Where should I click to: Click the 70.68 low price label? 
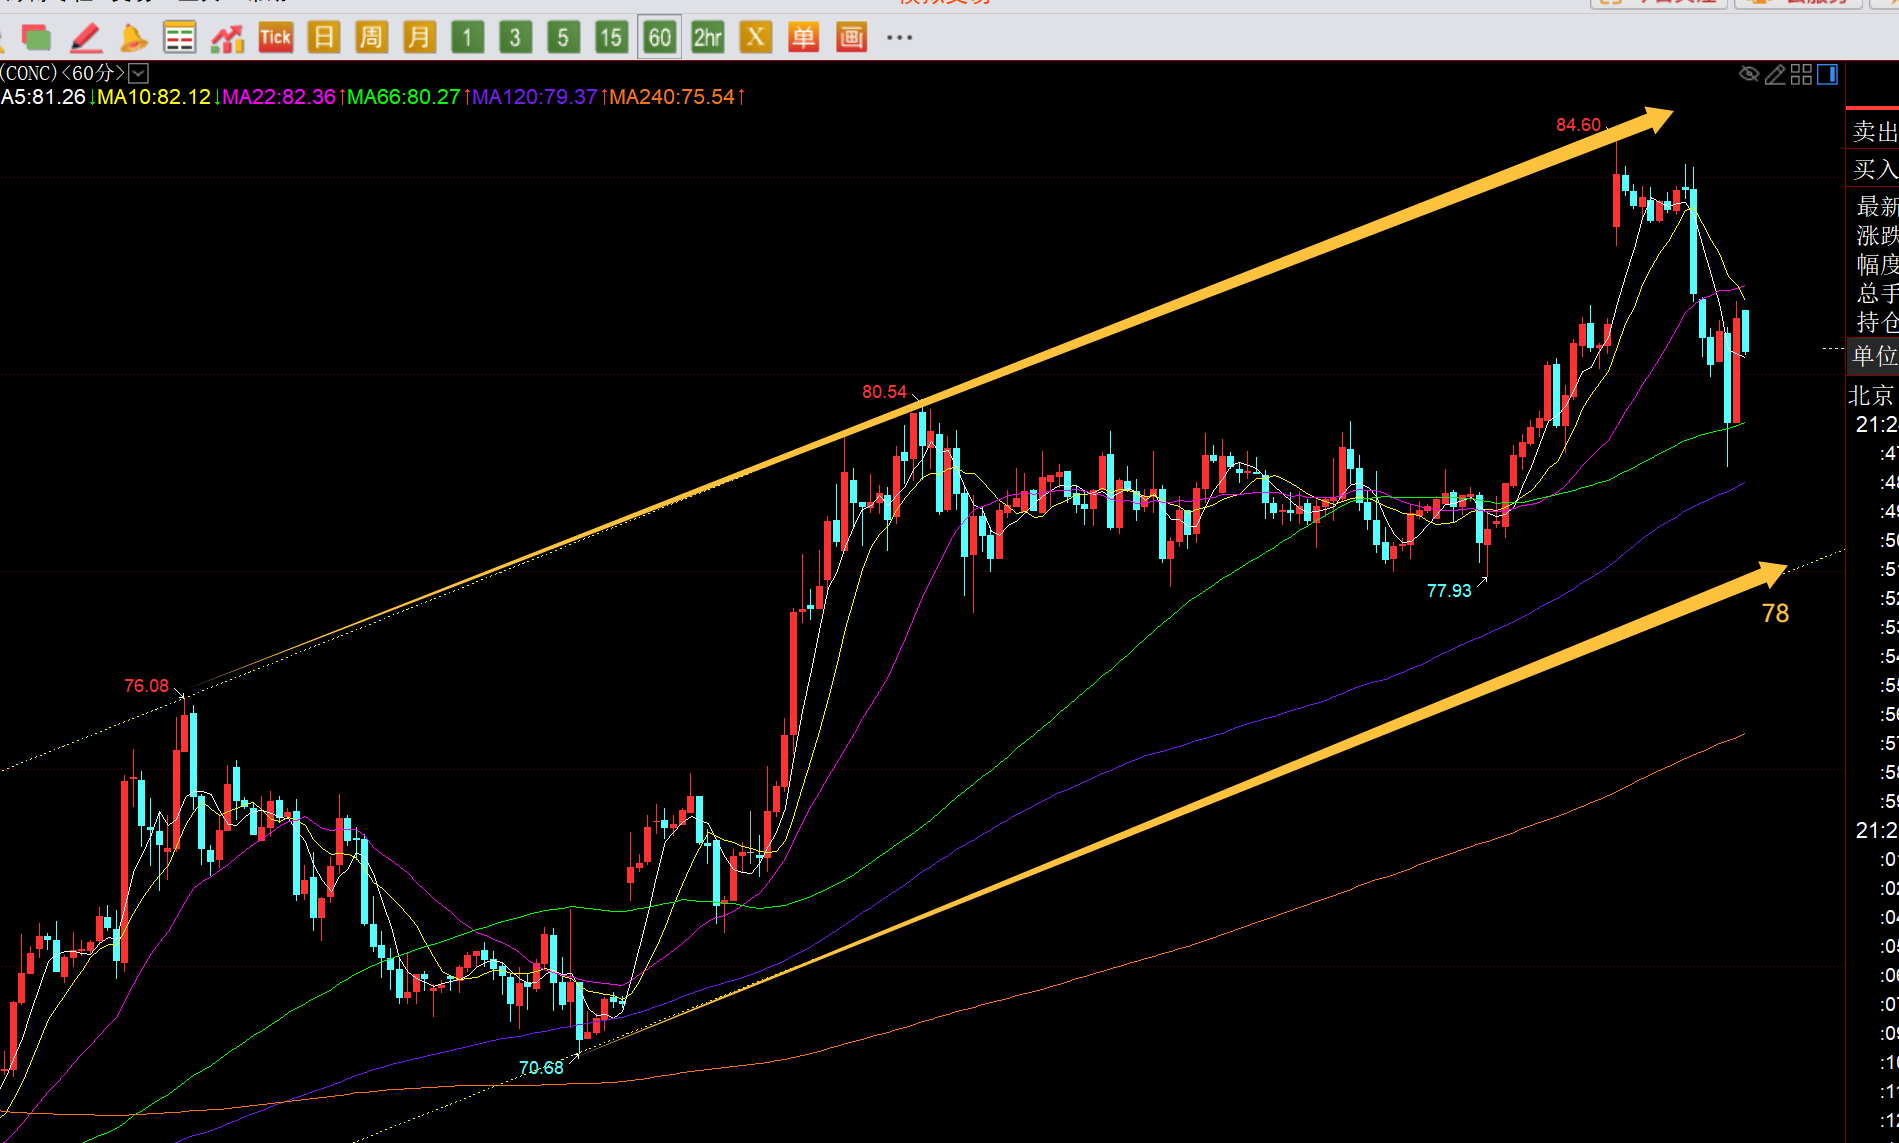541,1068
